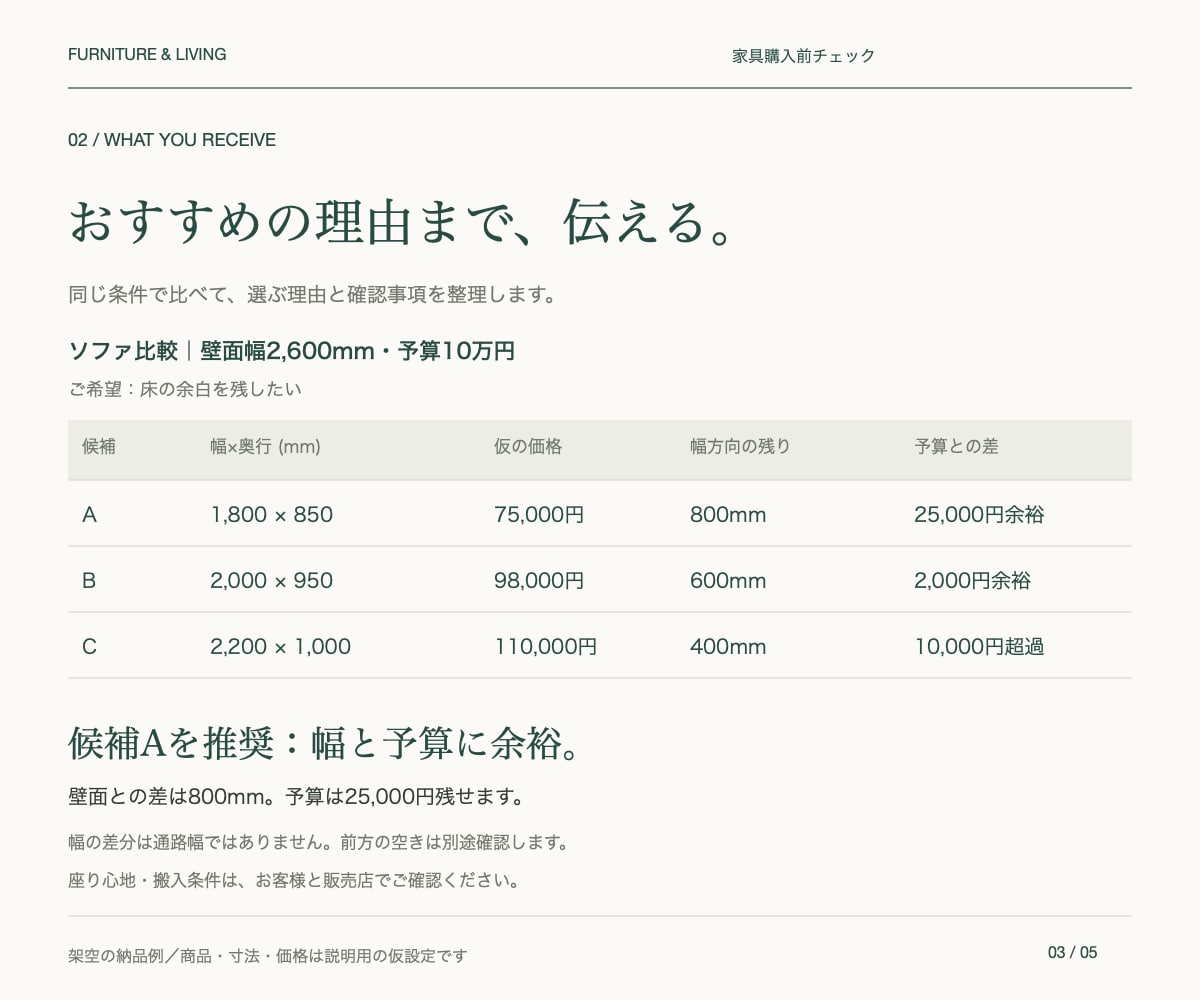1200x1000 pixels.
Task: Select the 02 / WHAT YOU RECEIVE section label
Action: pyautogui.click(x=172, y=140)
